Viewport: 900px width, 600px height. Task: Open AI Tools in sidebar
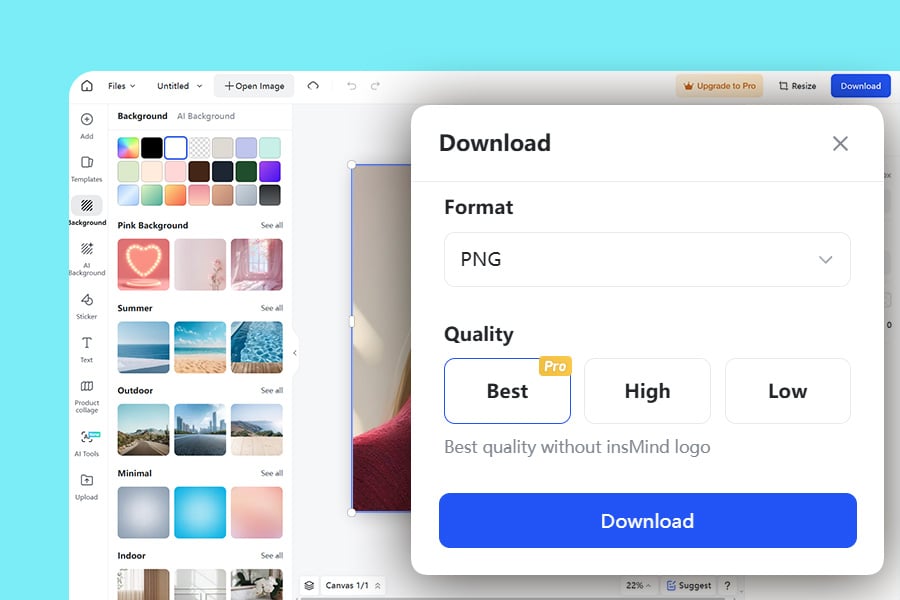[x=87, y=443]
